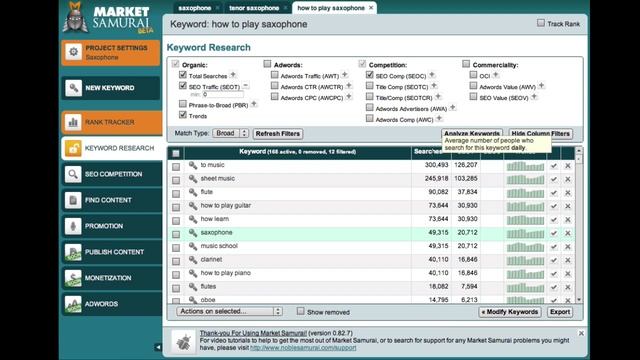Open Project Settings gear icon
Screen dimensions: 640x360
coord(73,52)
